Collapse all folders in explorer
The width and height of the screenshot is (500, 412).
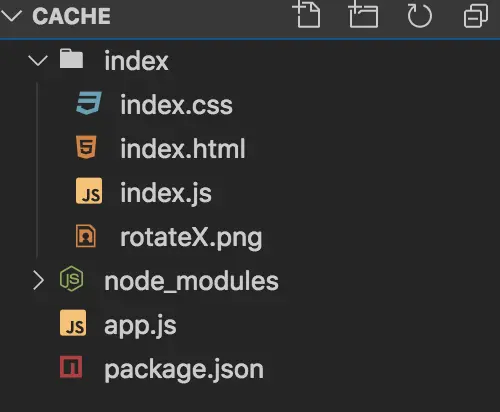476,15
